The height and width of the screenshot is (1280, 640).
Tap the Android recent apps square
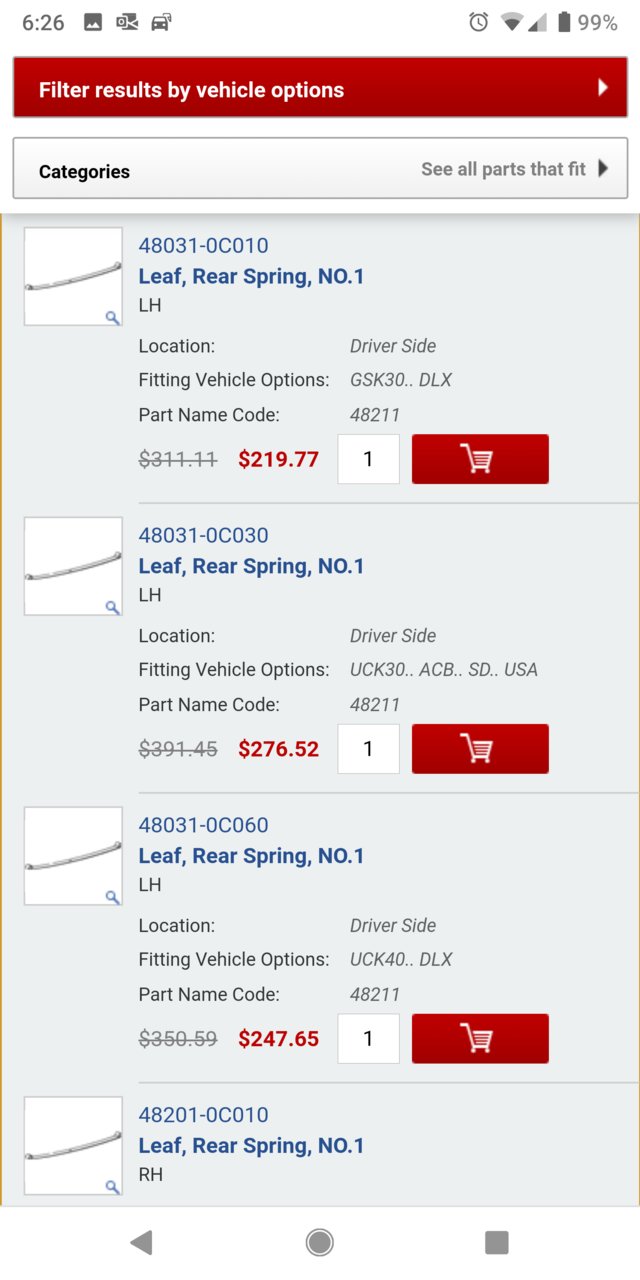click(497, 1242)
